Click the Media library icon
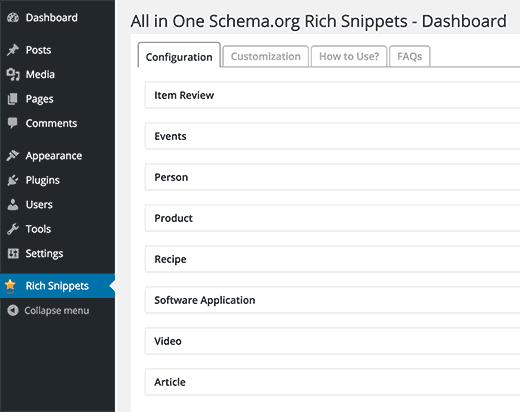 point(13,74)
